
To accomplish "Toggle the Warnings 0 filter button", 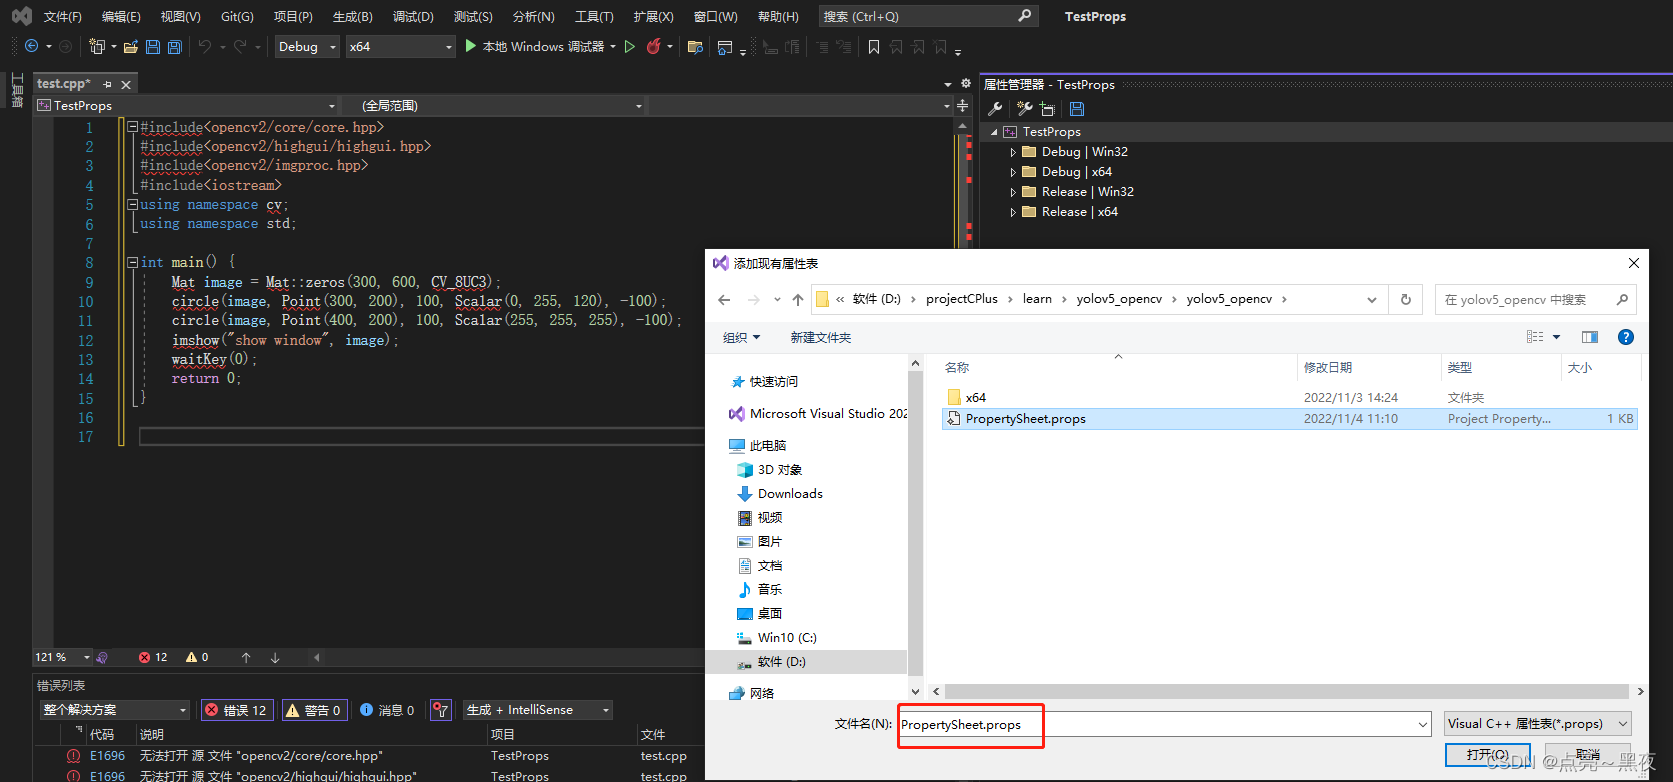I will click(x=314, y=710).
